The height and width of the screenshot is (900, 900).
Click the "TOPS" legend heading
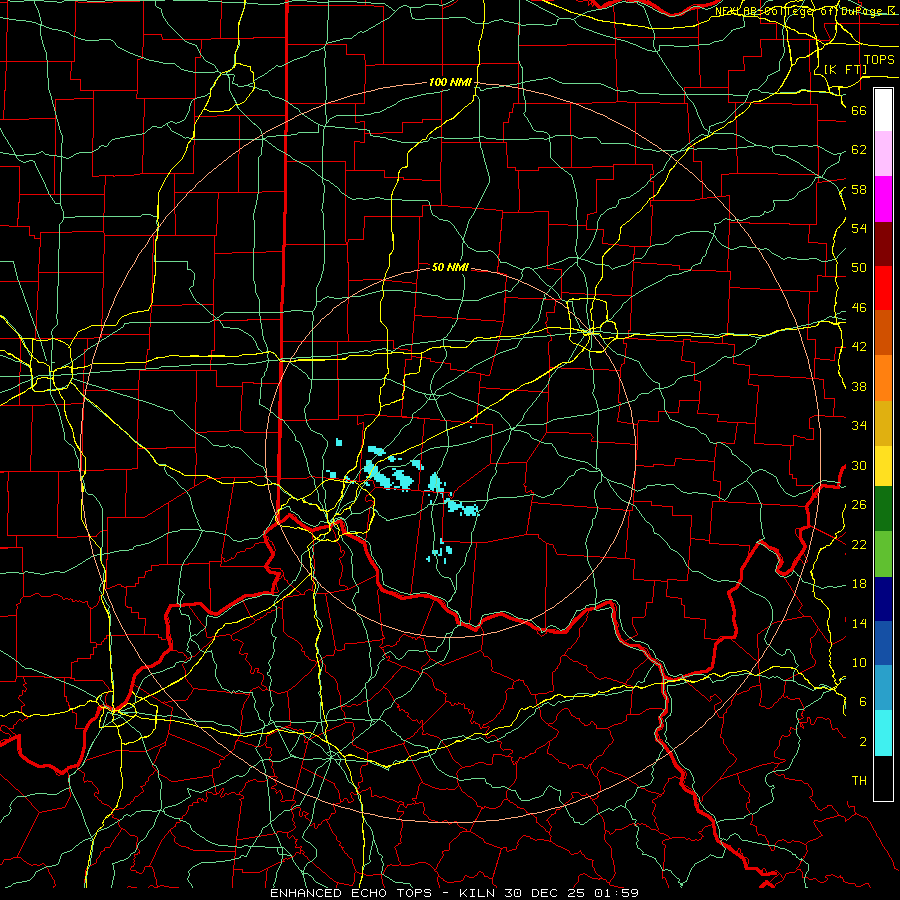[x=879, y=60]
